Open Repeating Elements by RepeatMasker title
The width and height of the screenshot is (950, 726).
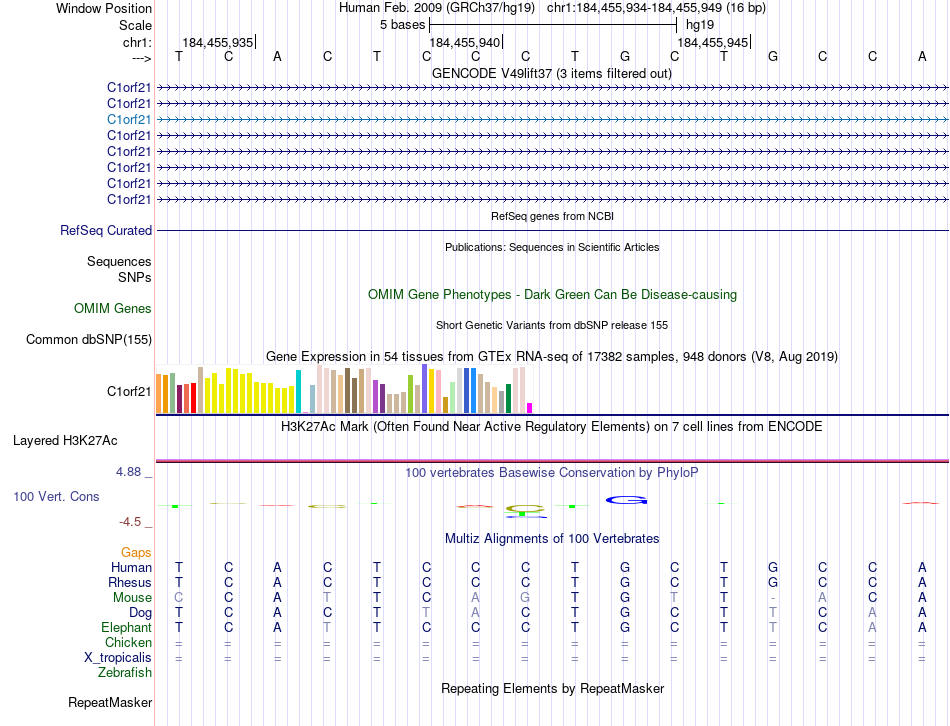pyautogui.click(x=552, y=689)
